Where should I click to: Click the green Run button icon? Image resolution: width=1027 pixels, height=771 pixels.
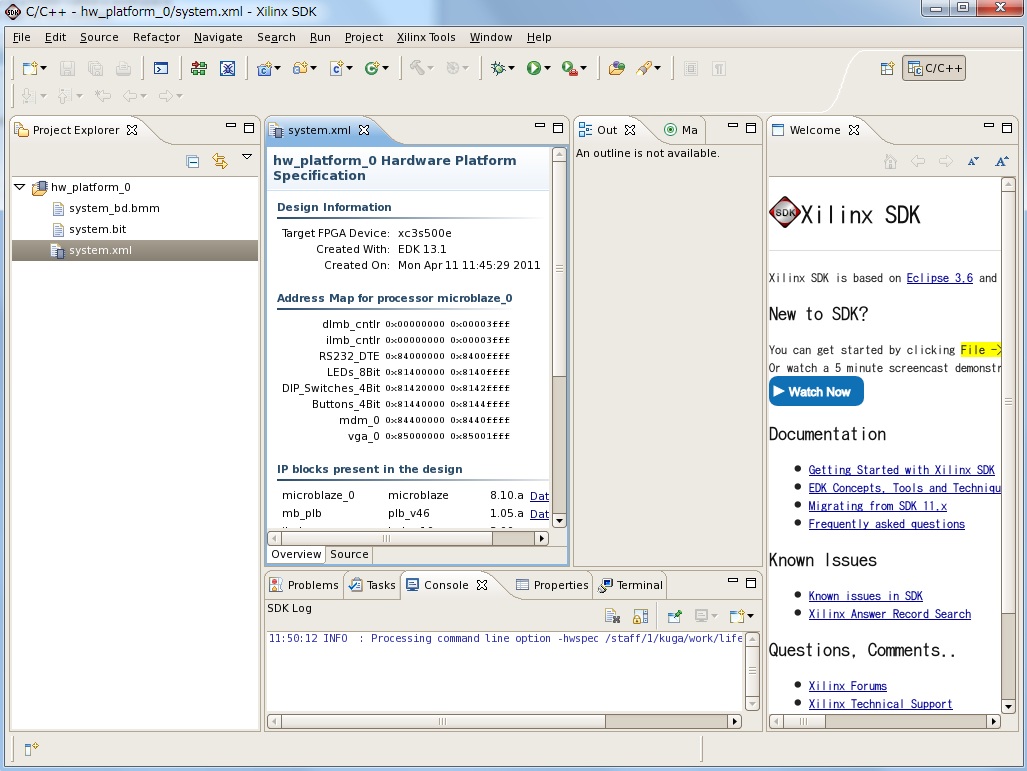coord(534,68)
